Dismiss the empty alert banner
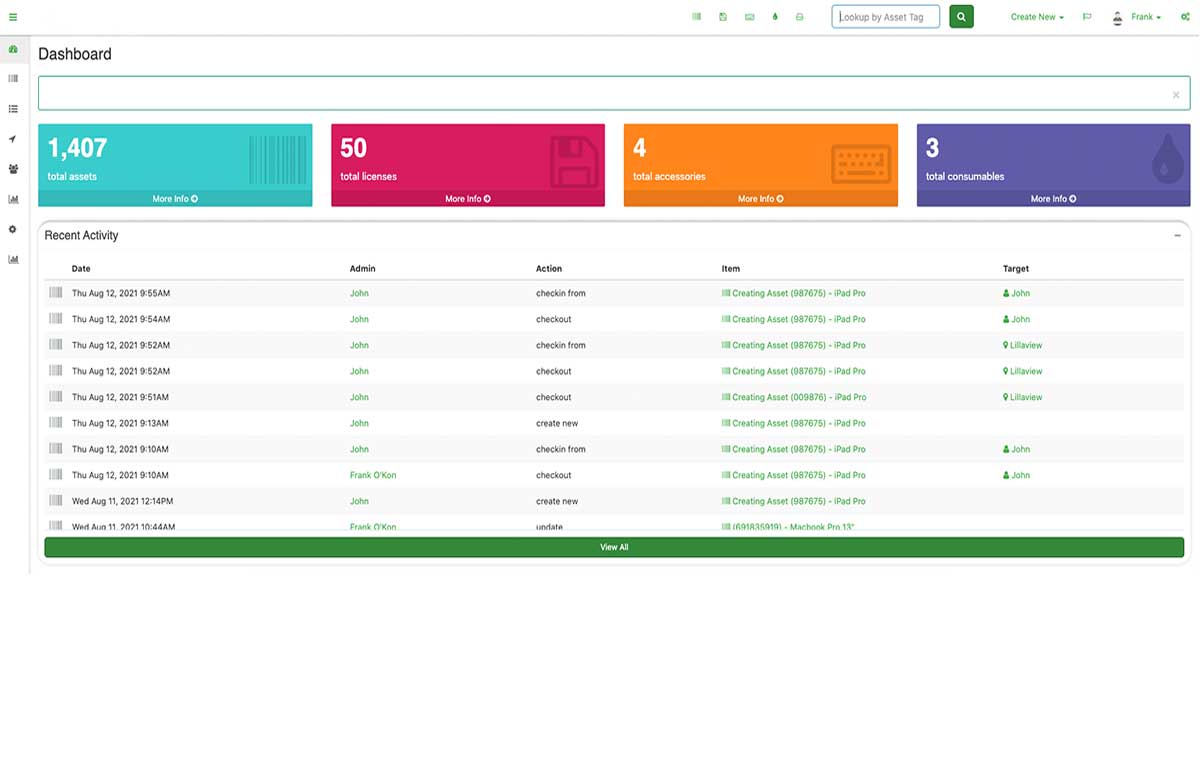The height and width of the screenshot is (766, 1200). pos(1176,95)
